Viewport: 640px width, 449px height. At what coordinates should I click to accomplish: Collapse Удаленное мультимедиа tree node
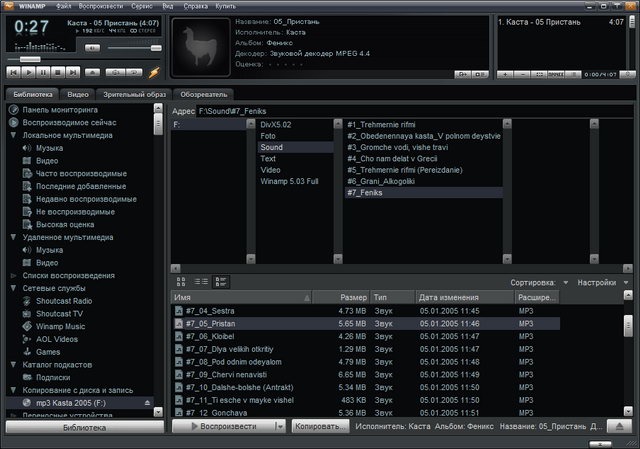point(13,237)
